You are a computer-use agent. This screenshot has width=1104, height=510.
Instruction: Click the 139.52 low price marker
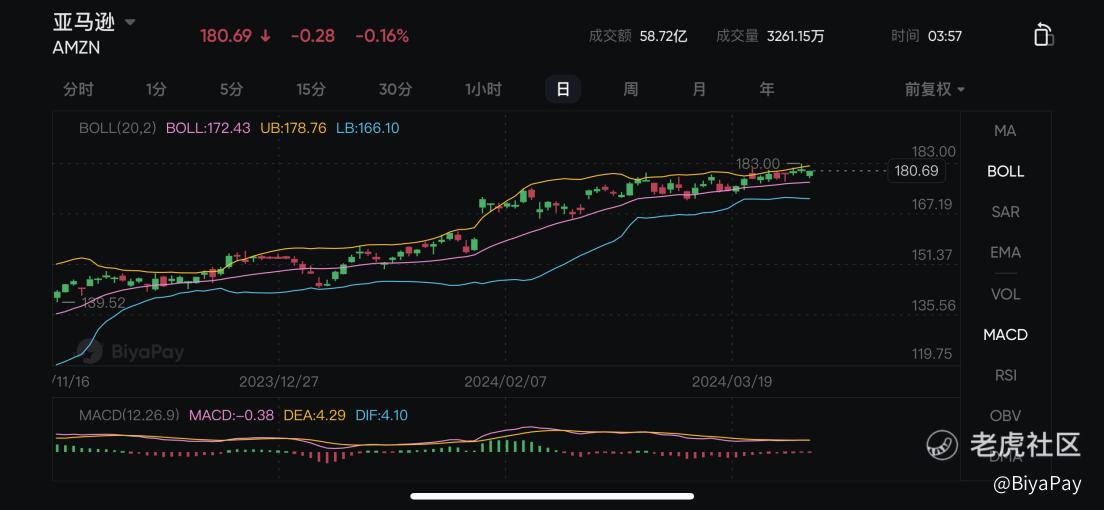(103, 303)
